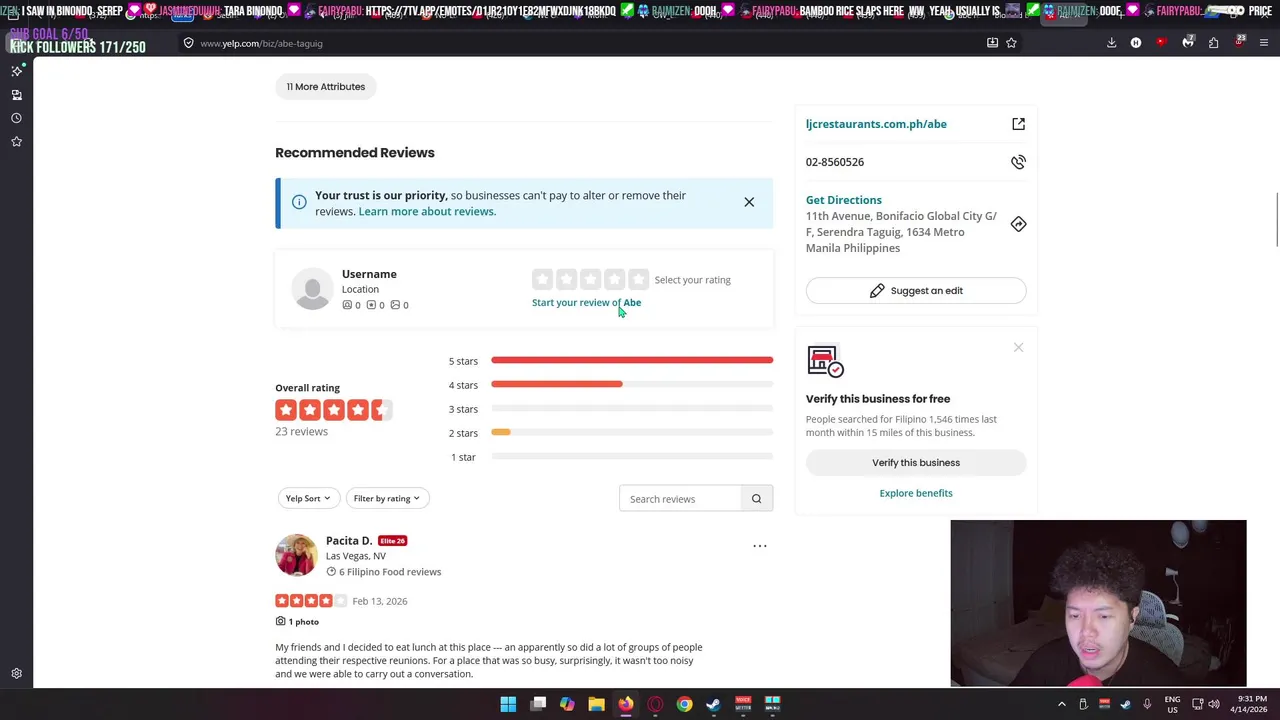Open Google Chrome from the taskbar

pos(684,704)
